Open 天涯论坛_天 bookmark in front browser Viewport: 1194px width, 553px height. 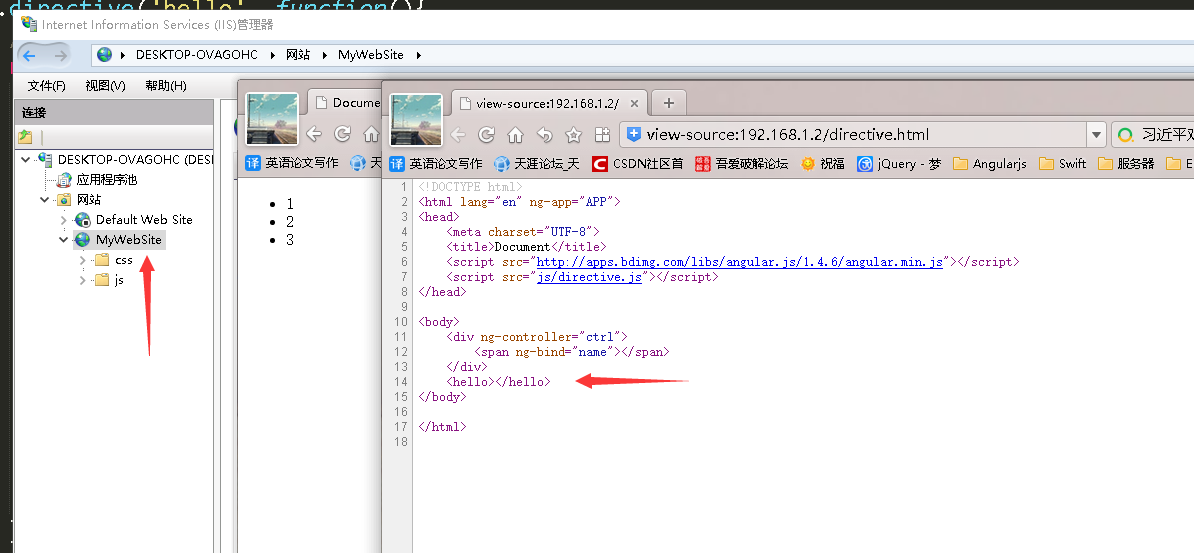(x=538, y=163)
